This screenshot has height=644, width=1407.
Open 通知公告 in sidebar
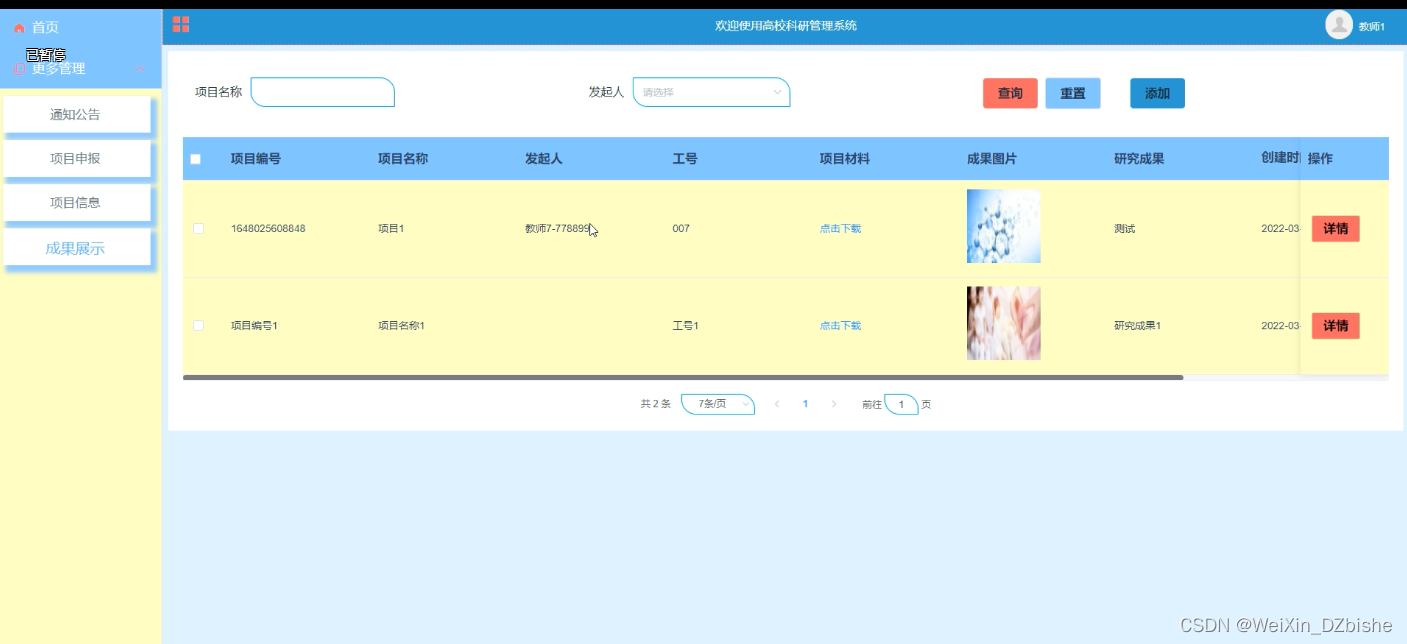(76, 114)
